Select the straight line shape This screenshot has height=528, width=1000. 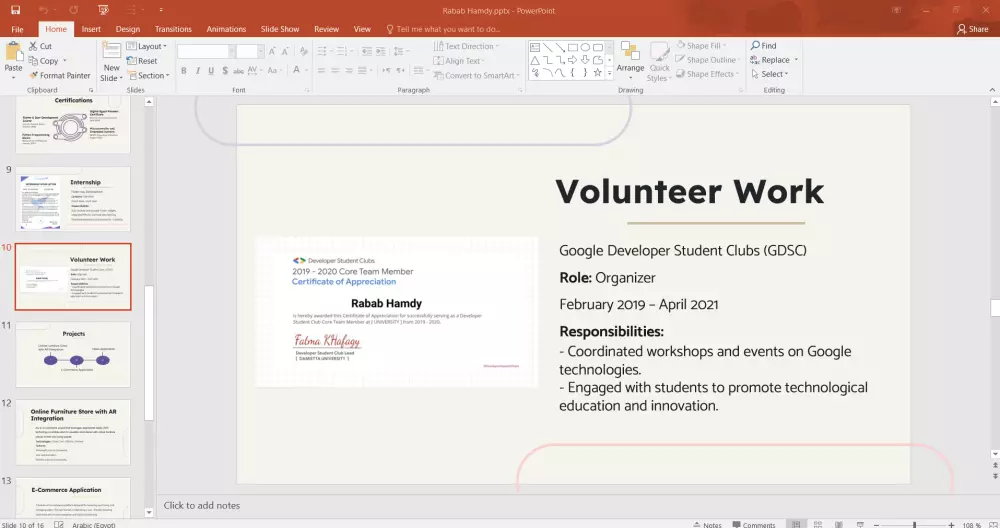pos(548,47)
